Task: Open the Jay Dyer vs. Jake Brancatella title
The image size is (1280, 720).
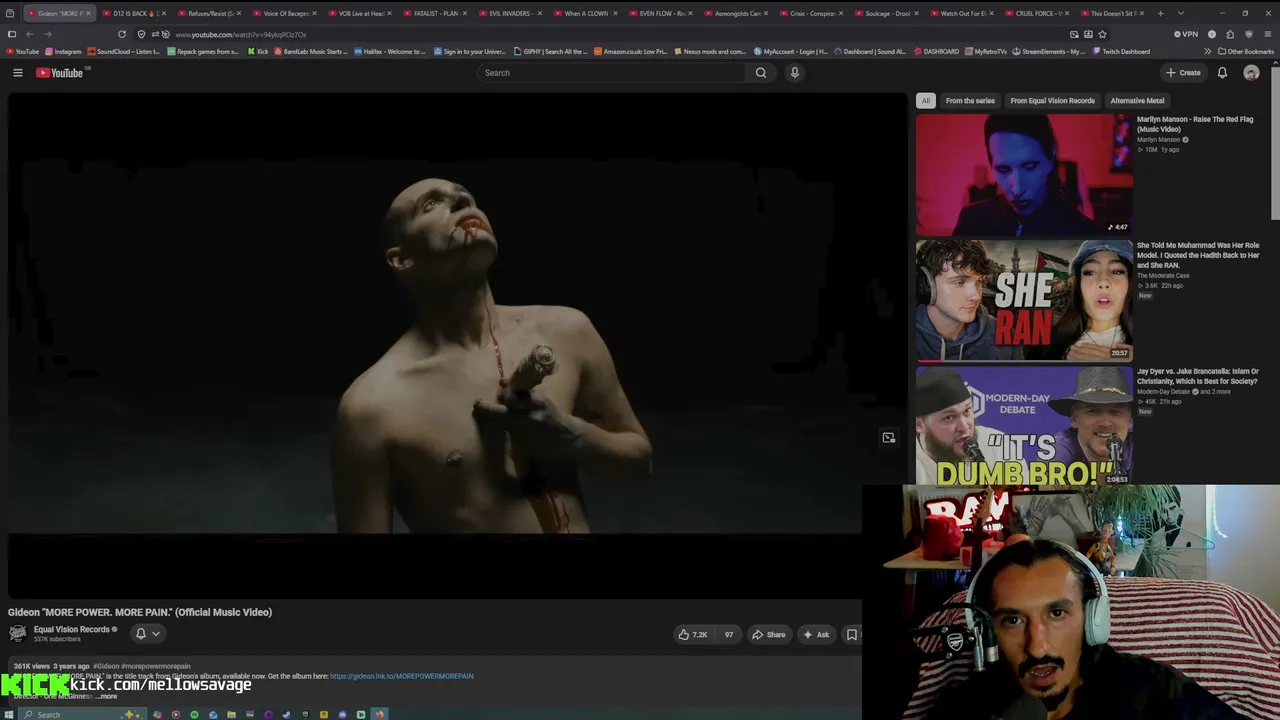Action: pyautogui.click(x=1198, y=376)
